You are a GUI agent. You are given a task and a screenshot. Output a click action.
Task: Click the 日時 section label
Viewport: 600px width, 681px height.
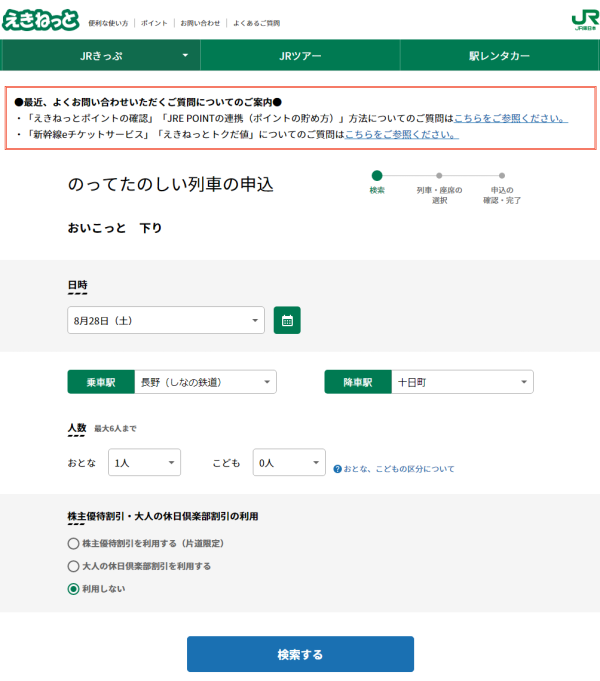click(77, 285)
